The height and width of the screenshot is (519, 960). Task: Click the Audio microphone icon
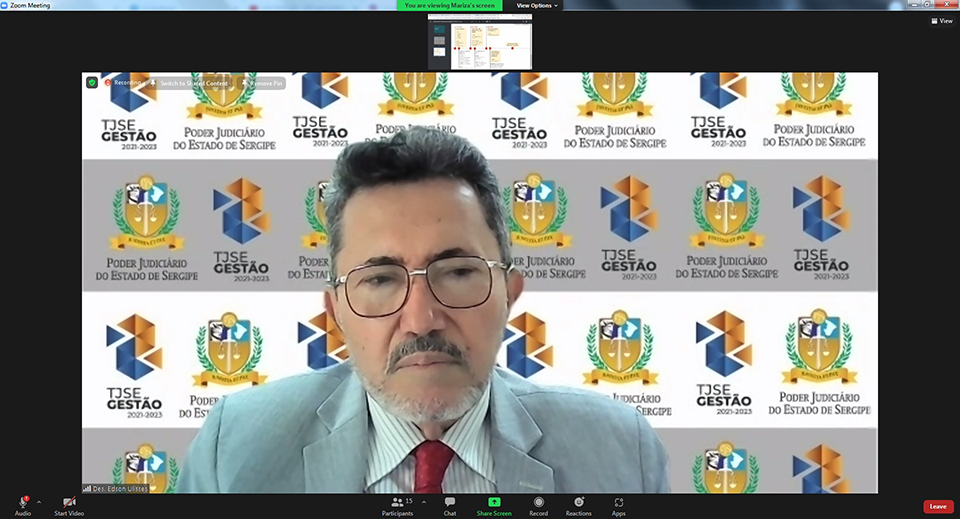[x=22, y=502]
